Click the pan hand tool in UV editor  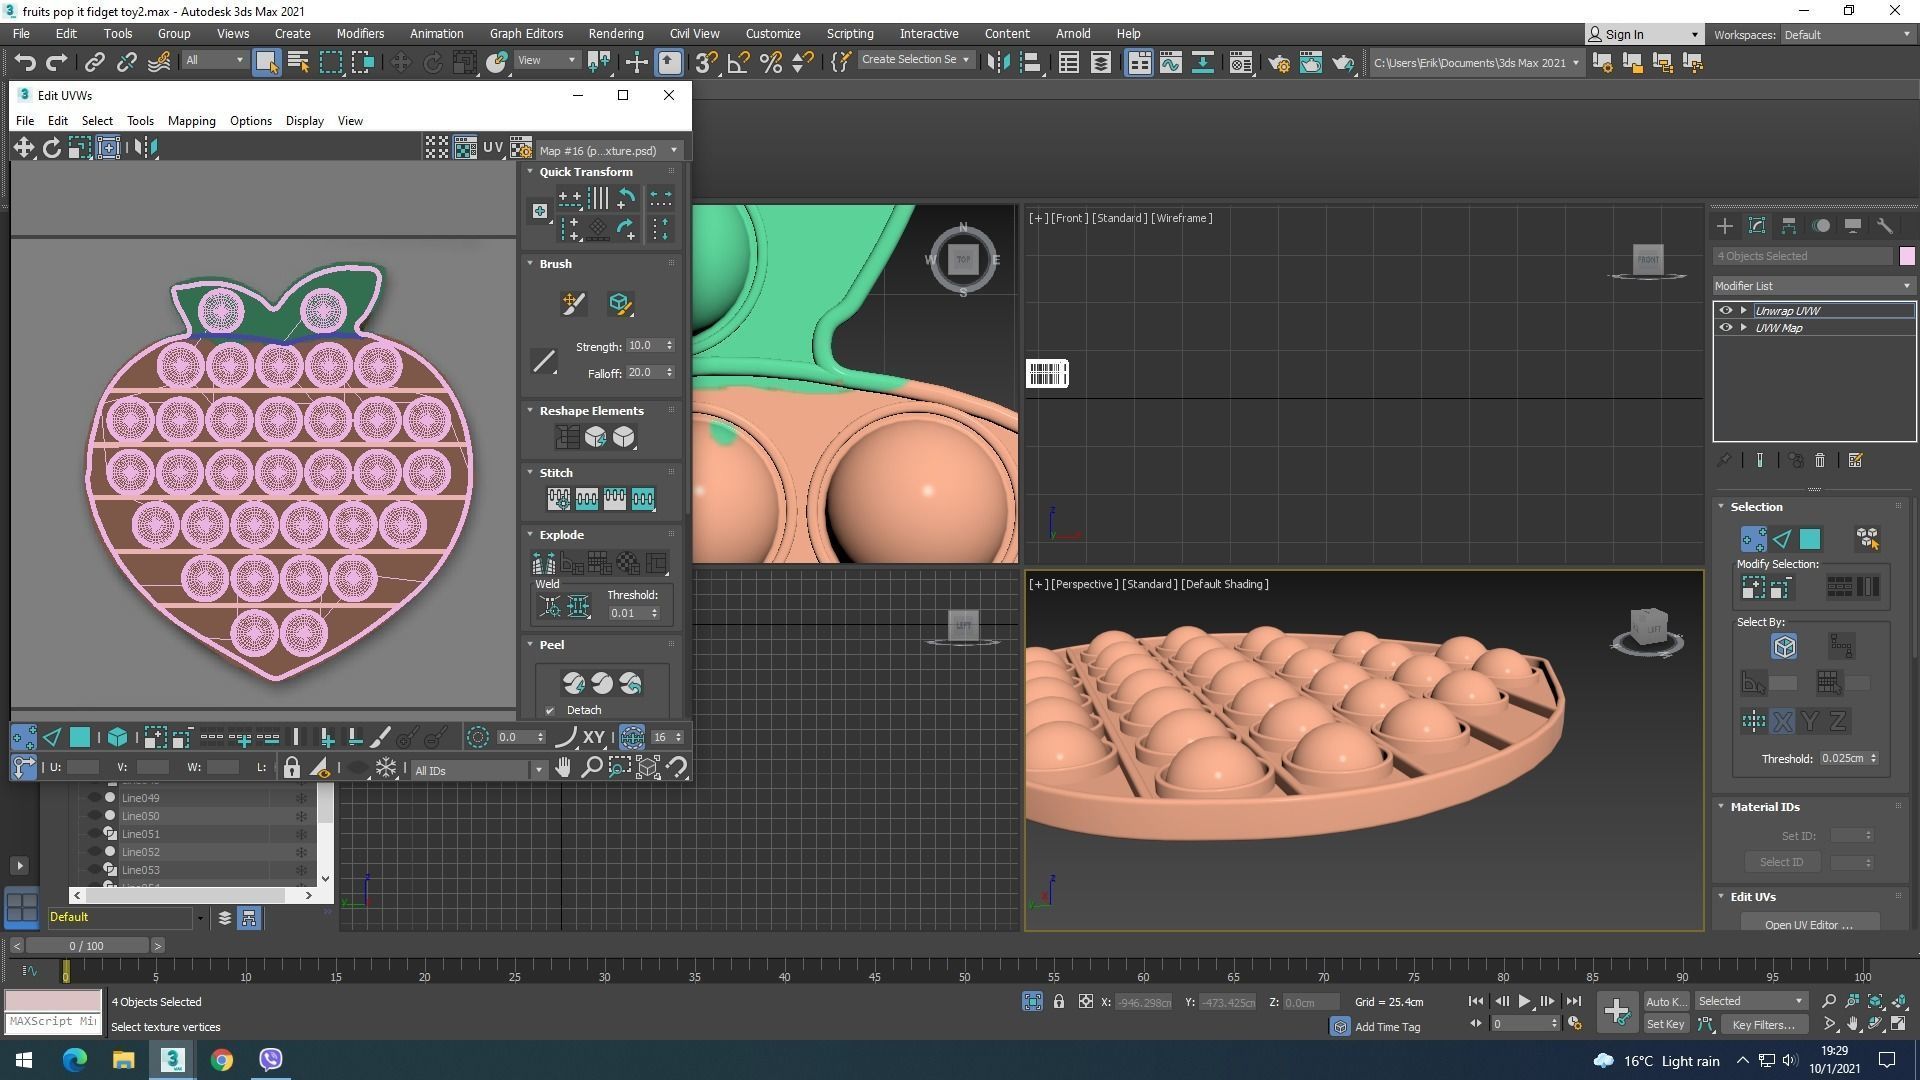[563, 768]
